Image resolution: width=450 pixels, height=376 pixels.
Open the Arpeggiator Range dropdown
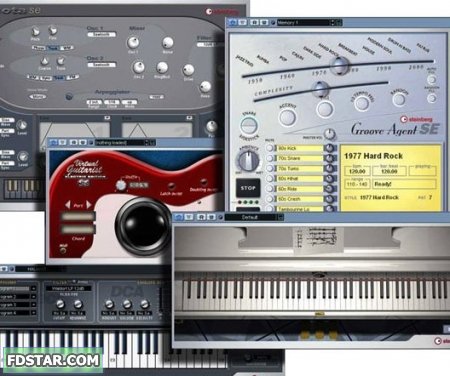[94, 102]
